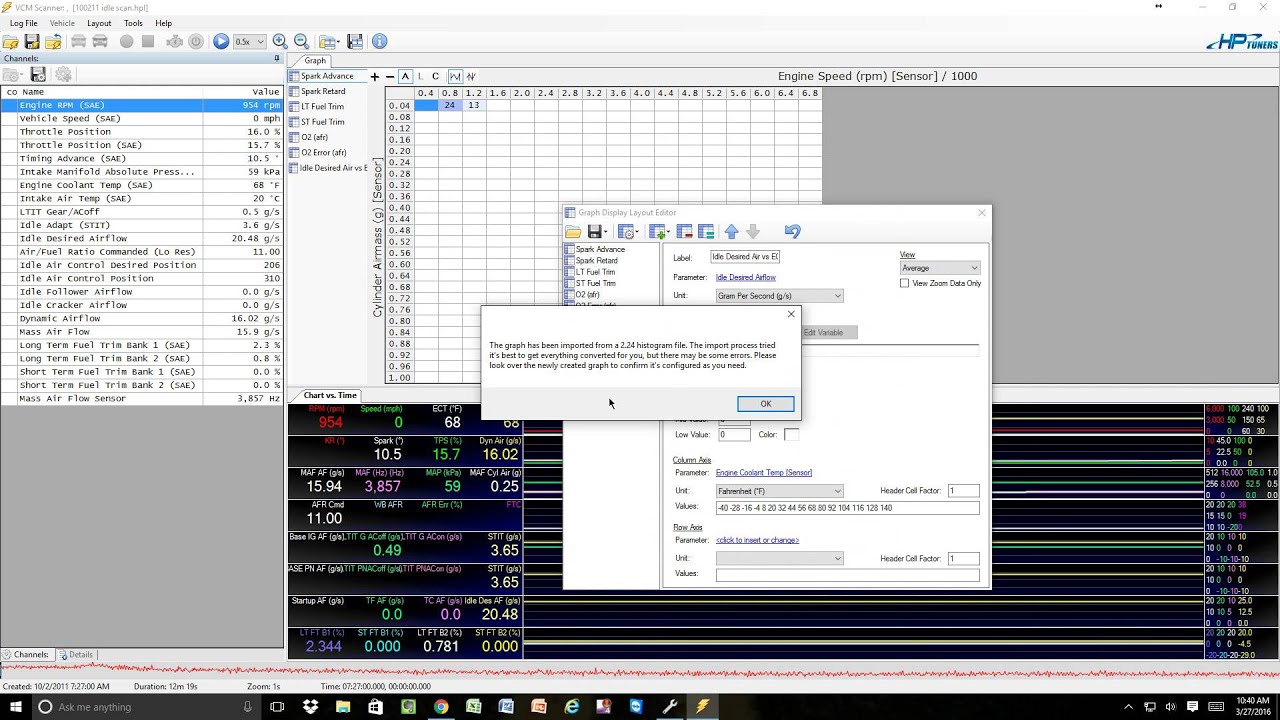Image resolution: width=1280 pixels, height=720 pixels.
Task: Select O2 Error (afr) in graph list
Action: [323, 152]
